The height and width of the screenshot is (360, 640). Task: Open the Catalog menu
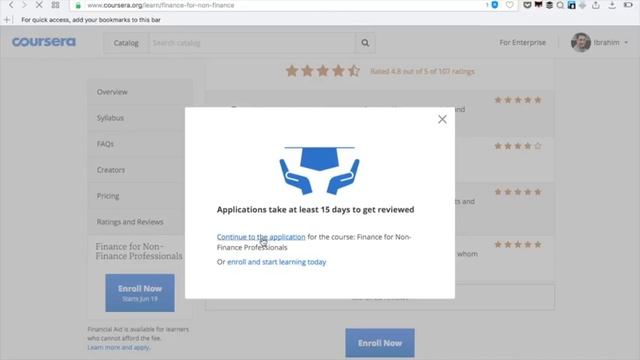[x=126, y=43]
